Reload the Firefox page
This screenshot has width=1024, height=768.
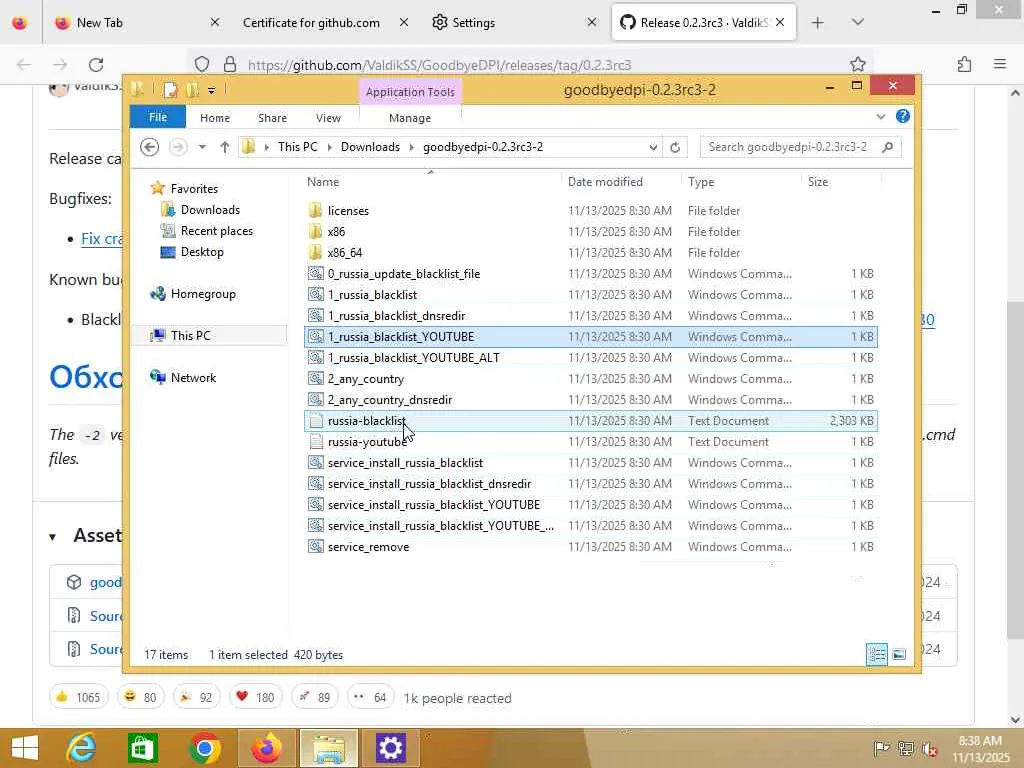pos(96,65)
